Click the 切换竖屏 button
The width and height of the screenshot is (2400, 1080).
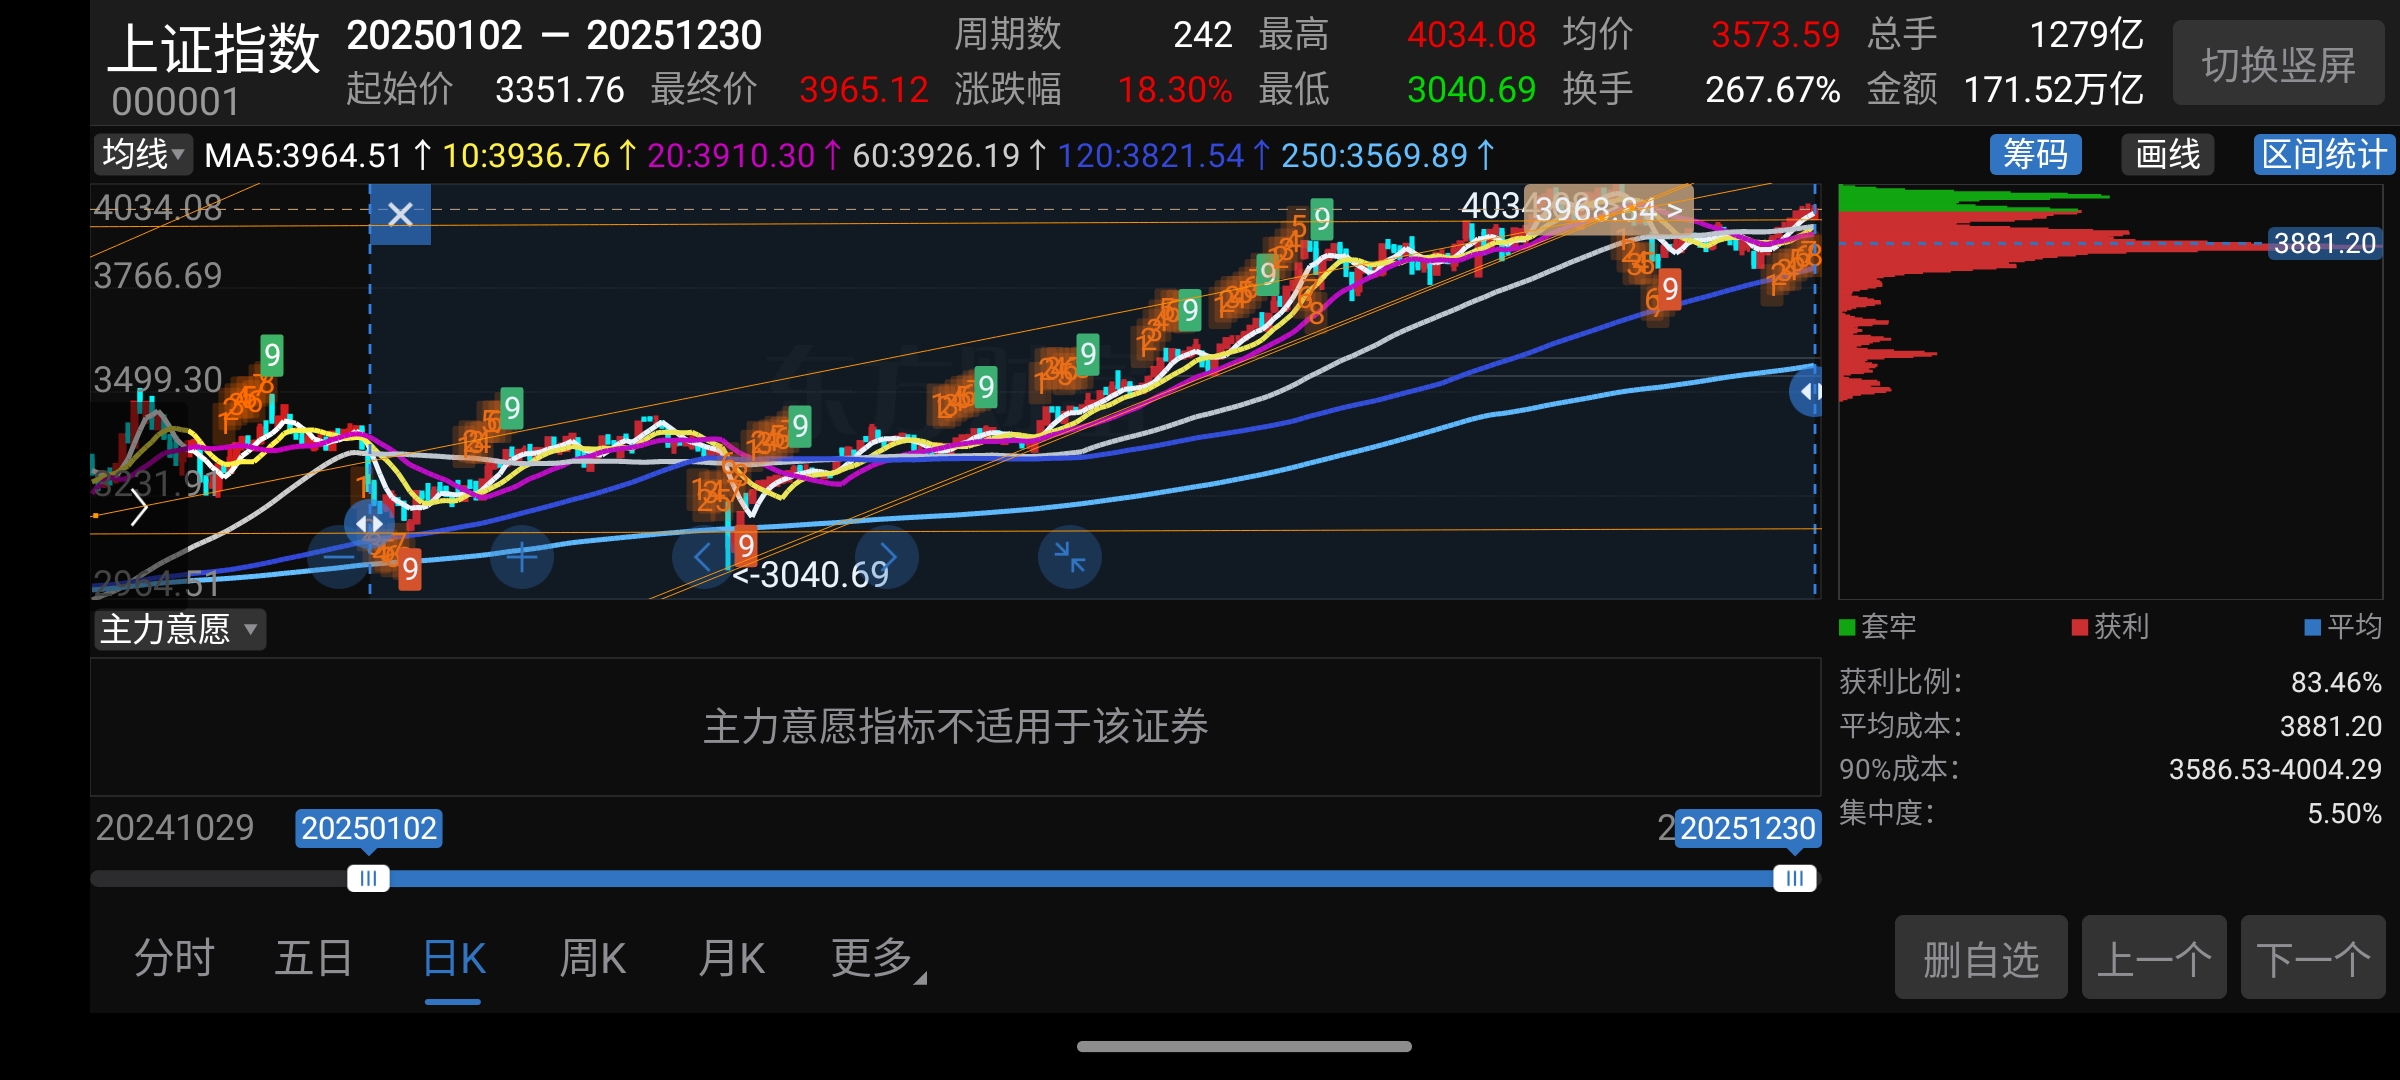(2278, 65)
